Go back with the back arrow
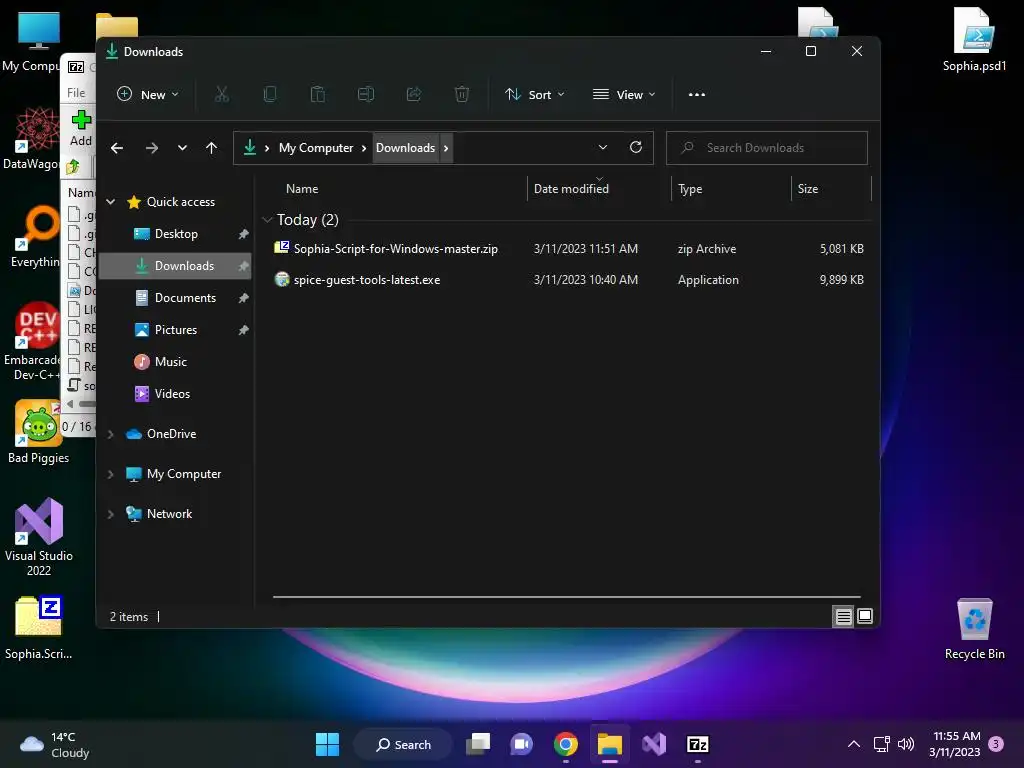Image resolution: width=1024 pixels, height=768 pixels. (117, 148)
